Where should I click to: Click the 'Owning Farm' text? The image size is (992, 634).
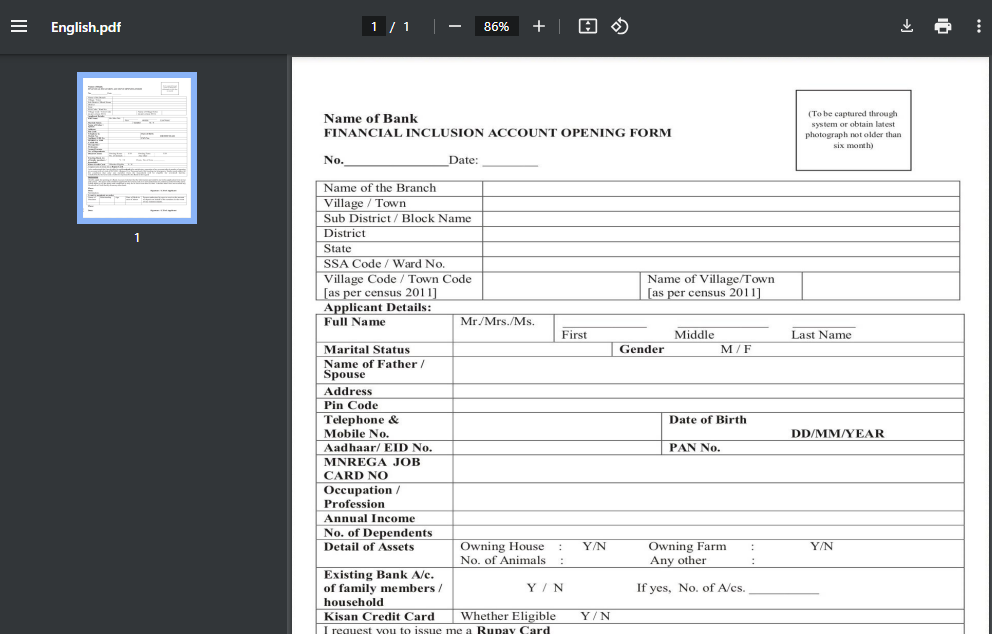(687, 547)
